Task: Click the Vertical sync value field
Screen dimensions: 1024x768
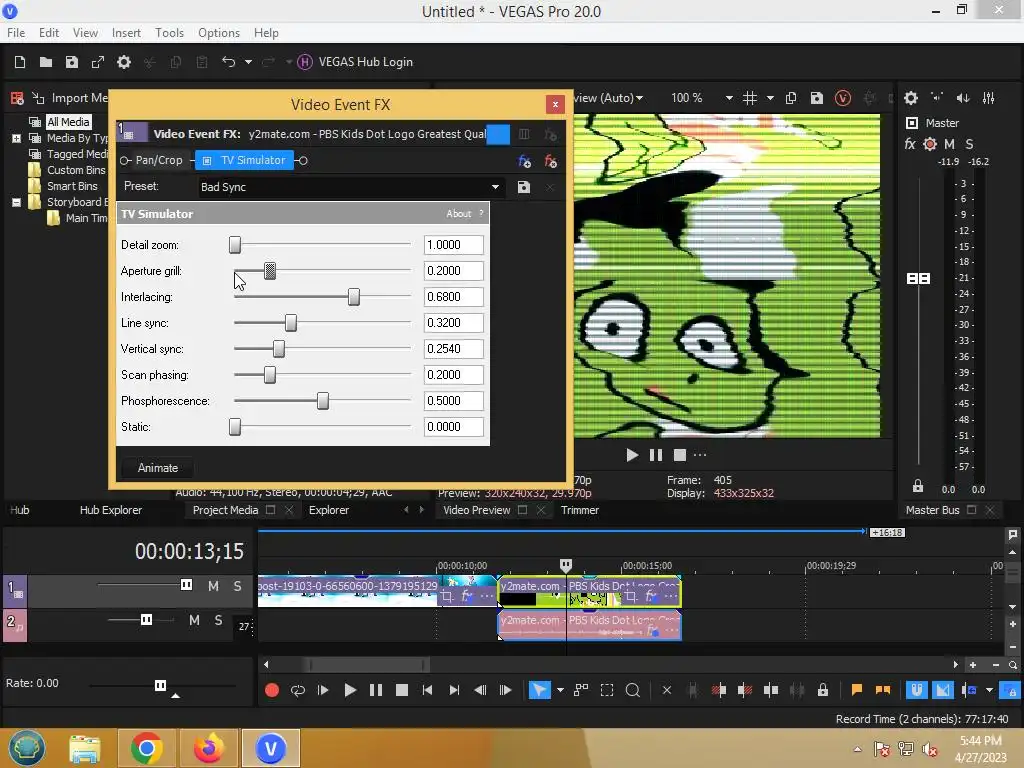Action: click(x=453, y=349)
